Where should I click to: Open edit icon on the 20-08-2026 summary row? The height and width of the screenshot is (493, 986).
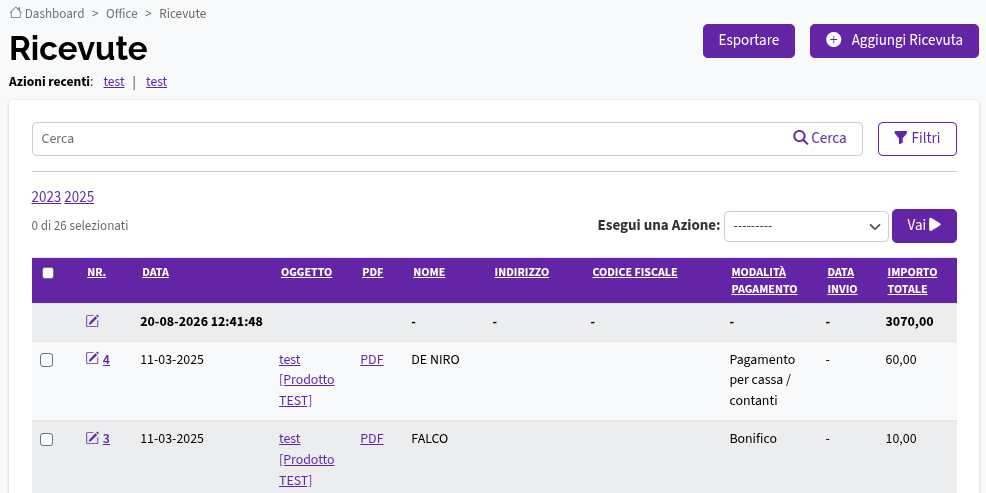[92, 321]
